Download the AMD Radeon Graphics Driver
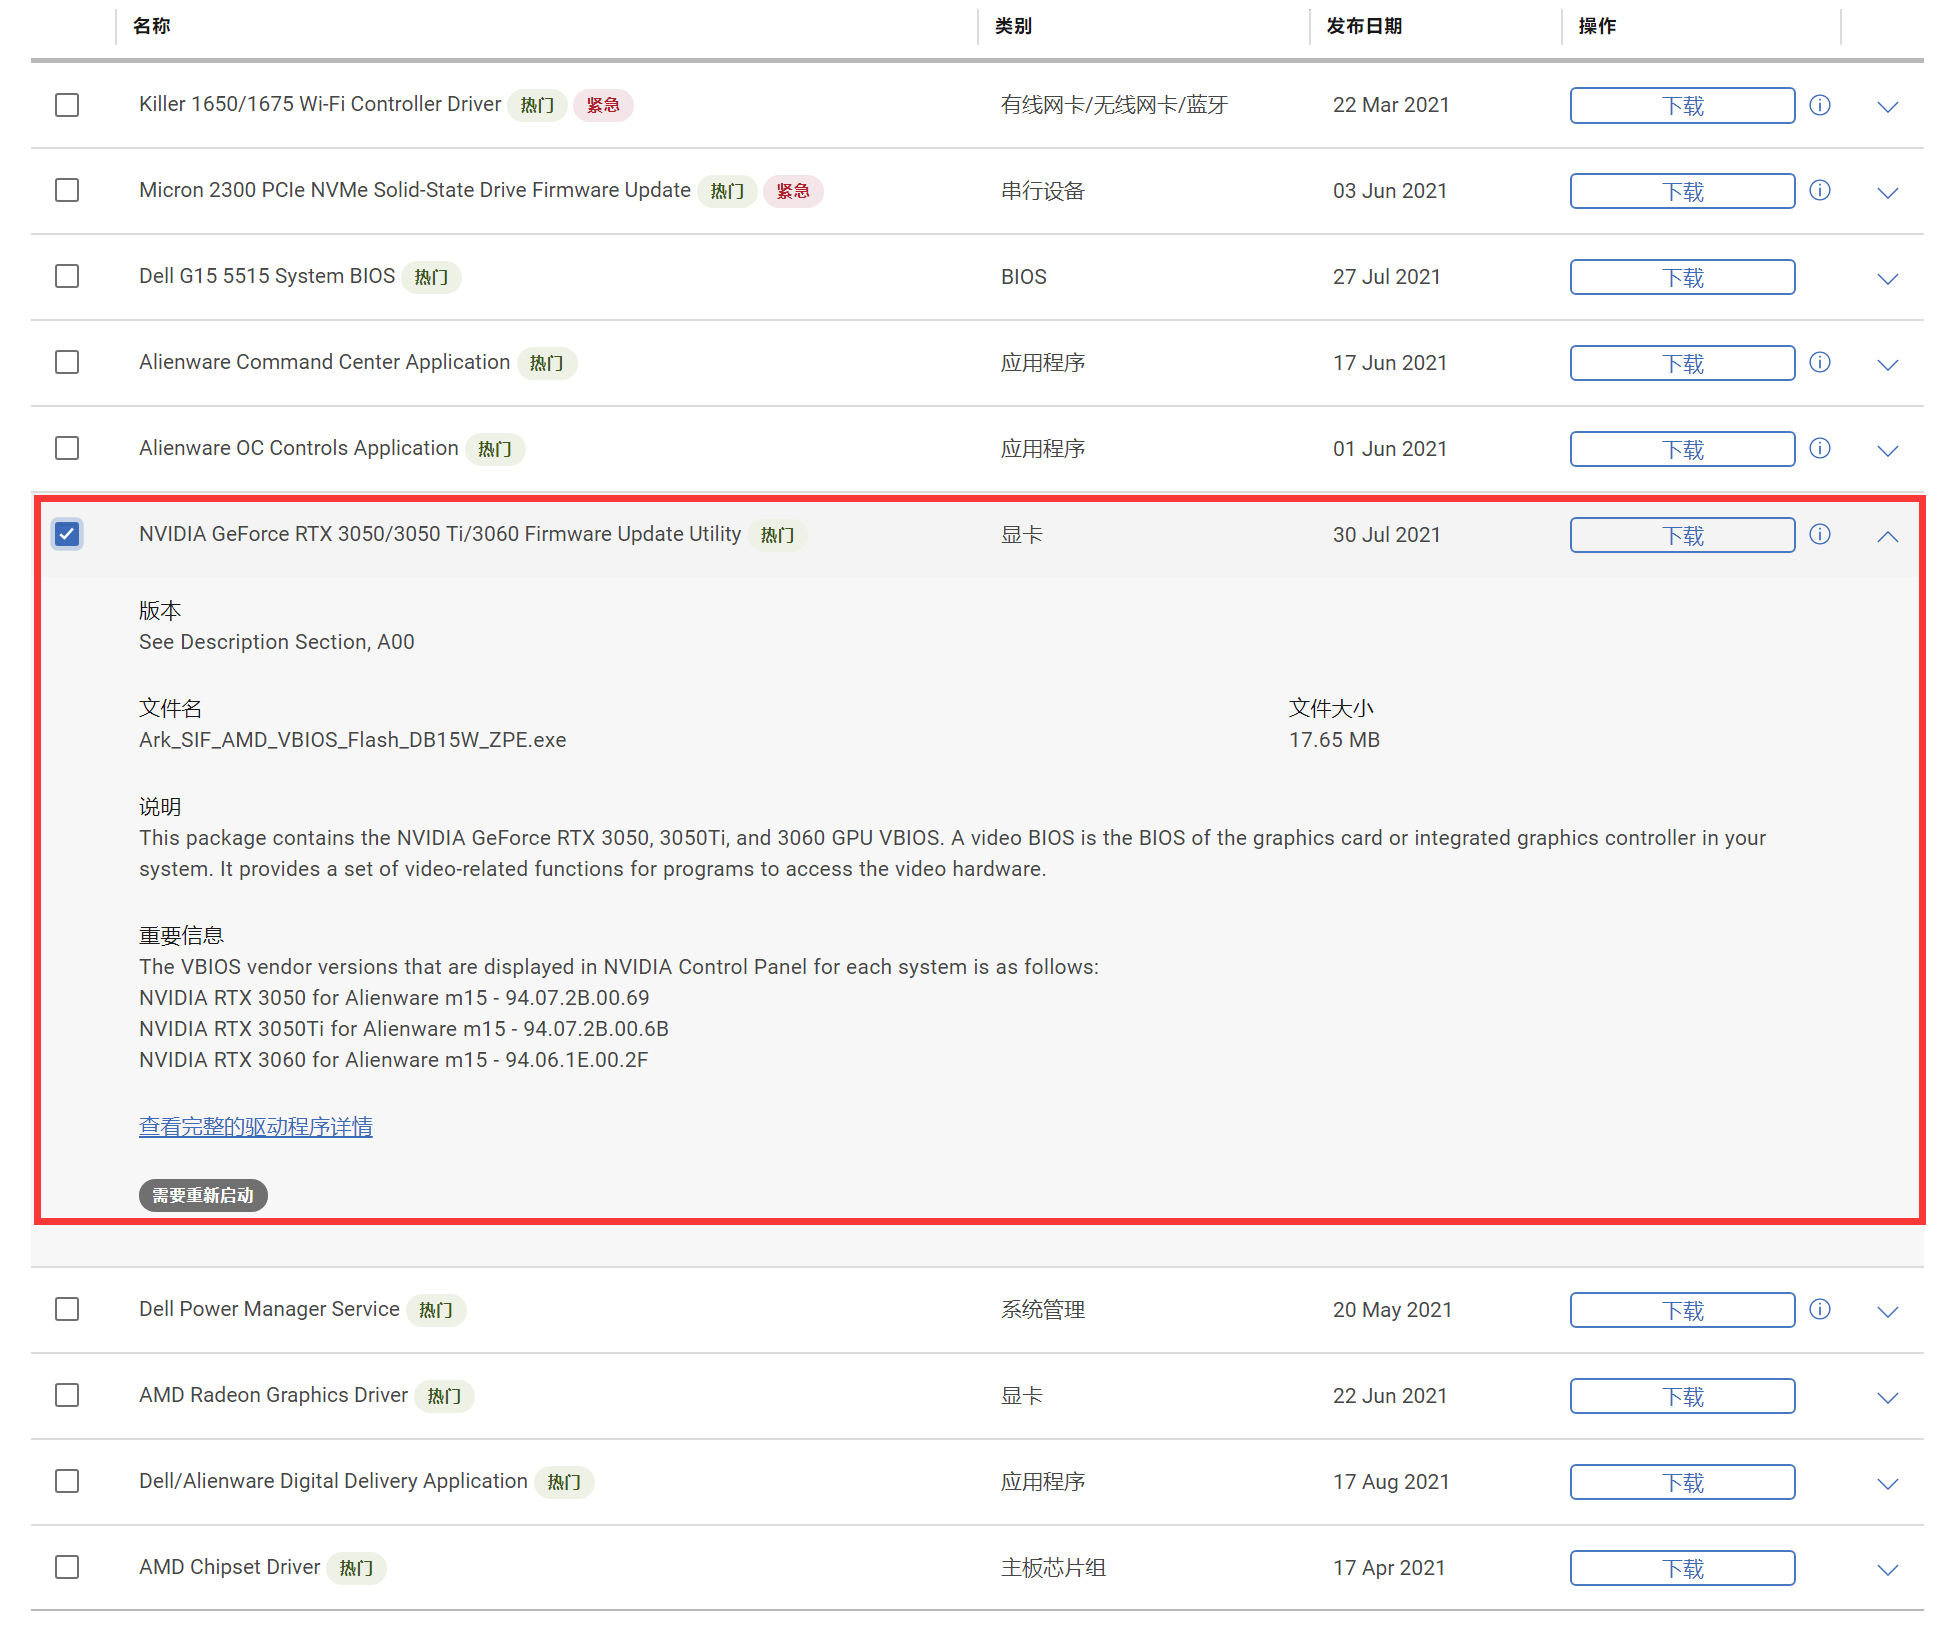 coord(1681,1396)
